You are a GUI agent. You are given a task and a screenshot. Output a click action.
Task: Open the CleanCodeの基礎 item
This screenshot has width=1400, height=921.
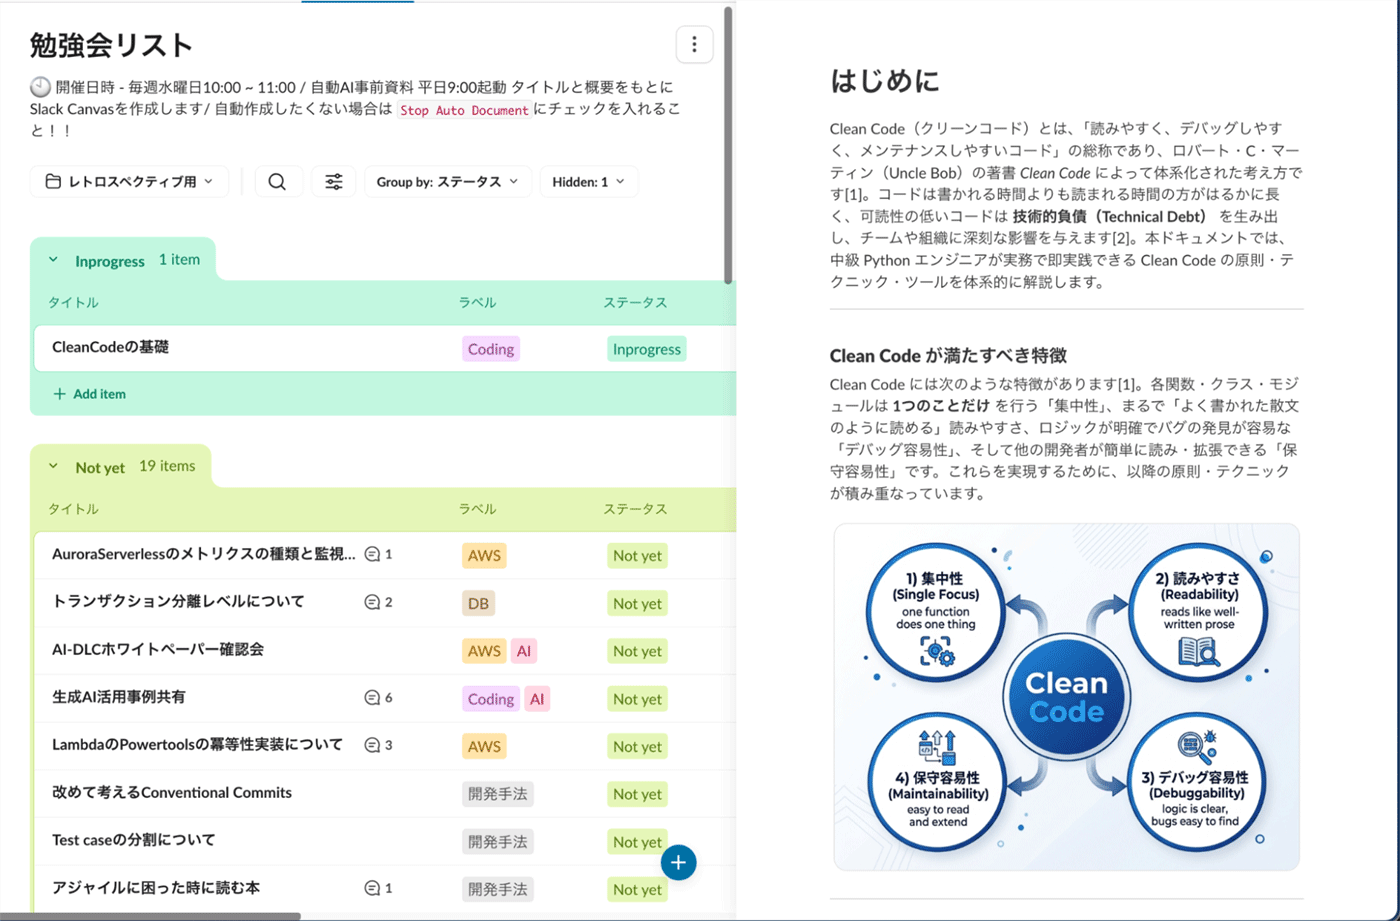(111, 347)
